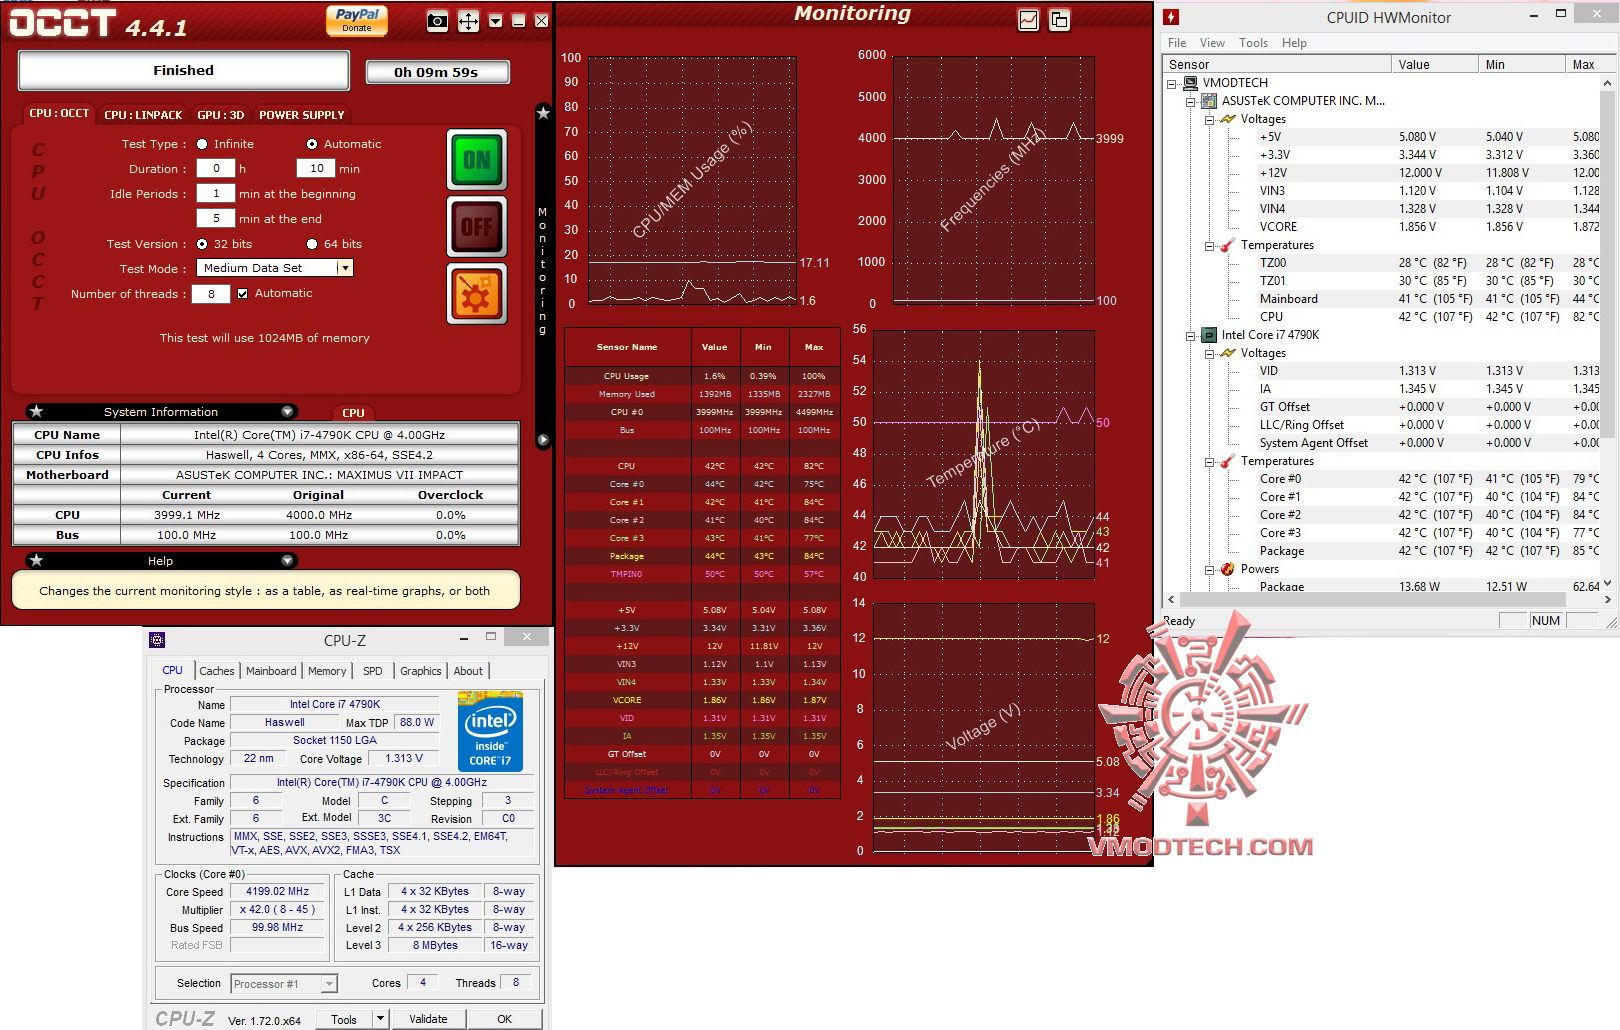Start the test with the green ON button
Viewport: 1620px width, 1030px height.
point(476,160)
